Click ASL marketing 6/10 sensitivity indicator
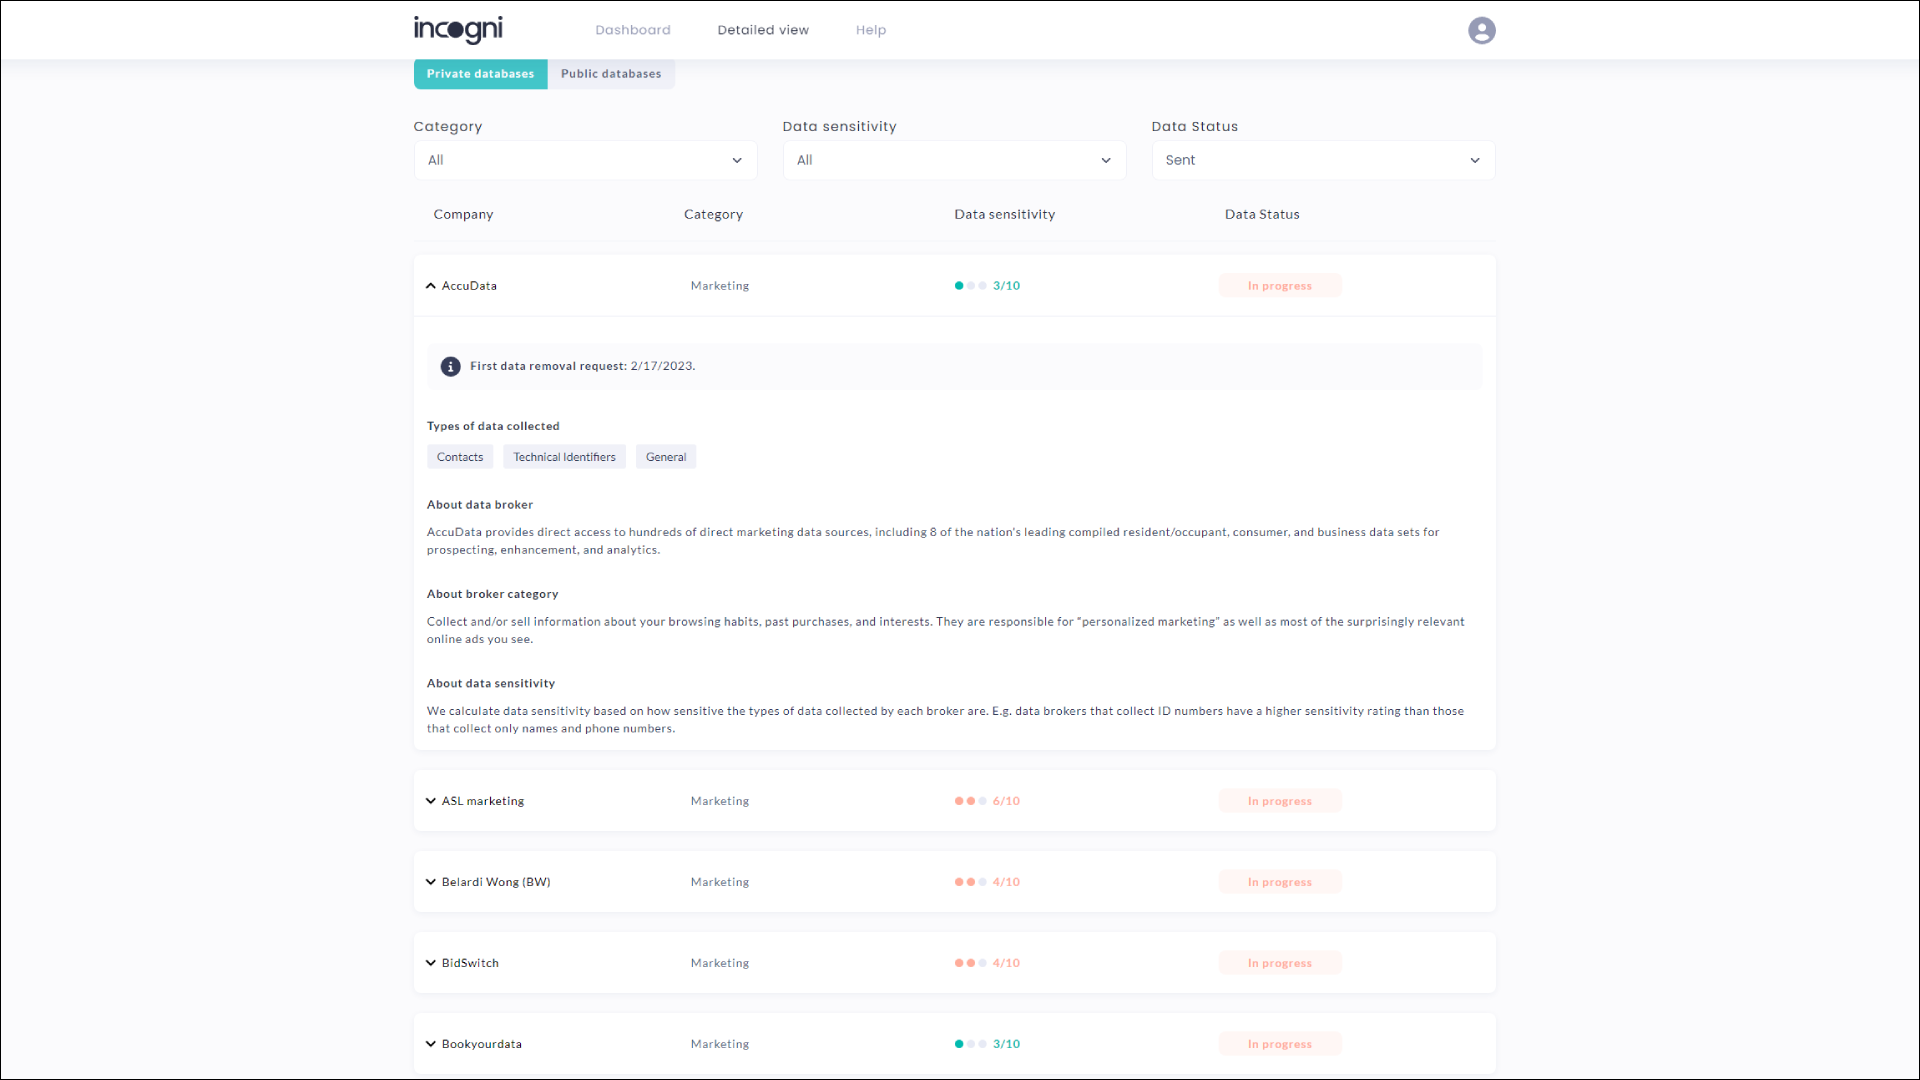This screenshot has width=1920, height=1080. 987,801
